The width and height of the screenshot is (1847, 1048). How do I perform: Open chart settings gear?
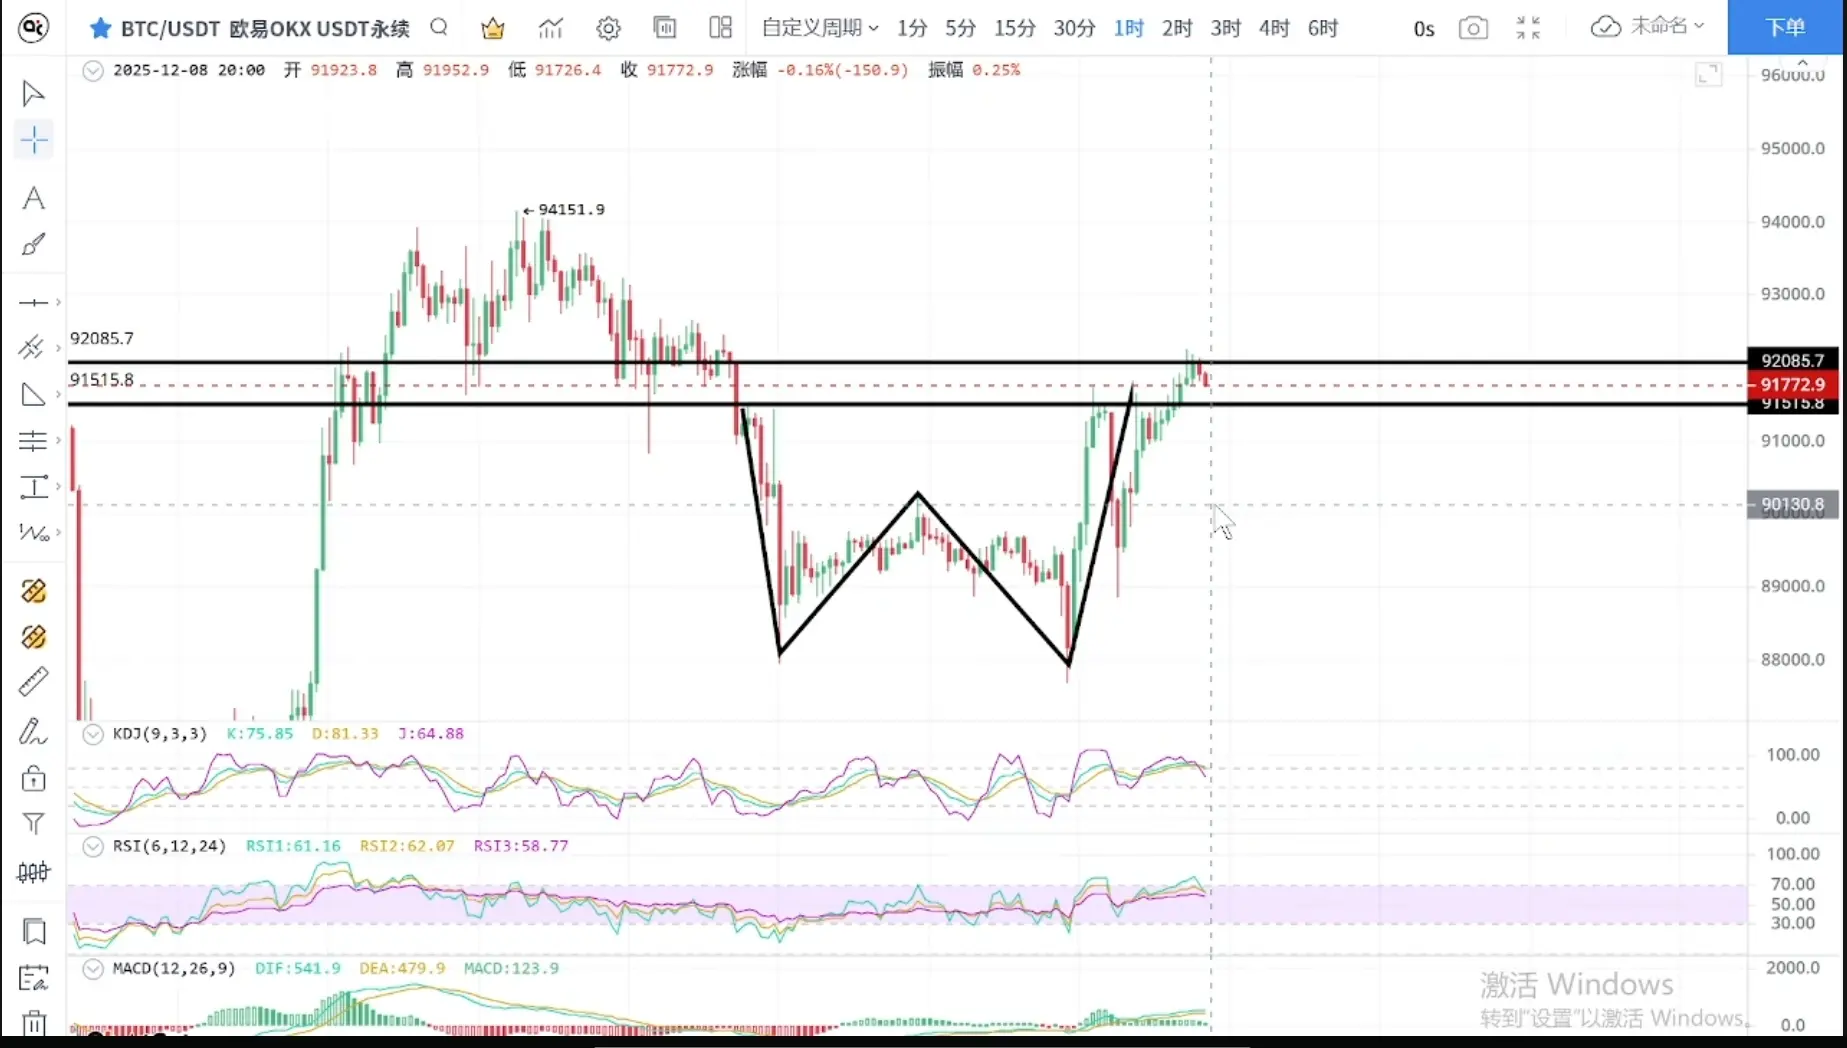coord(608,28)
